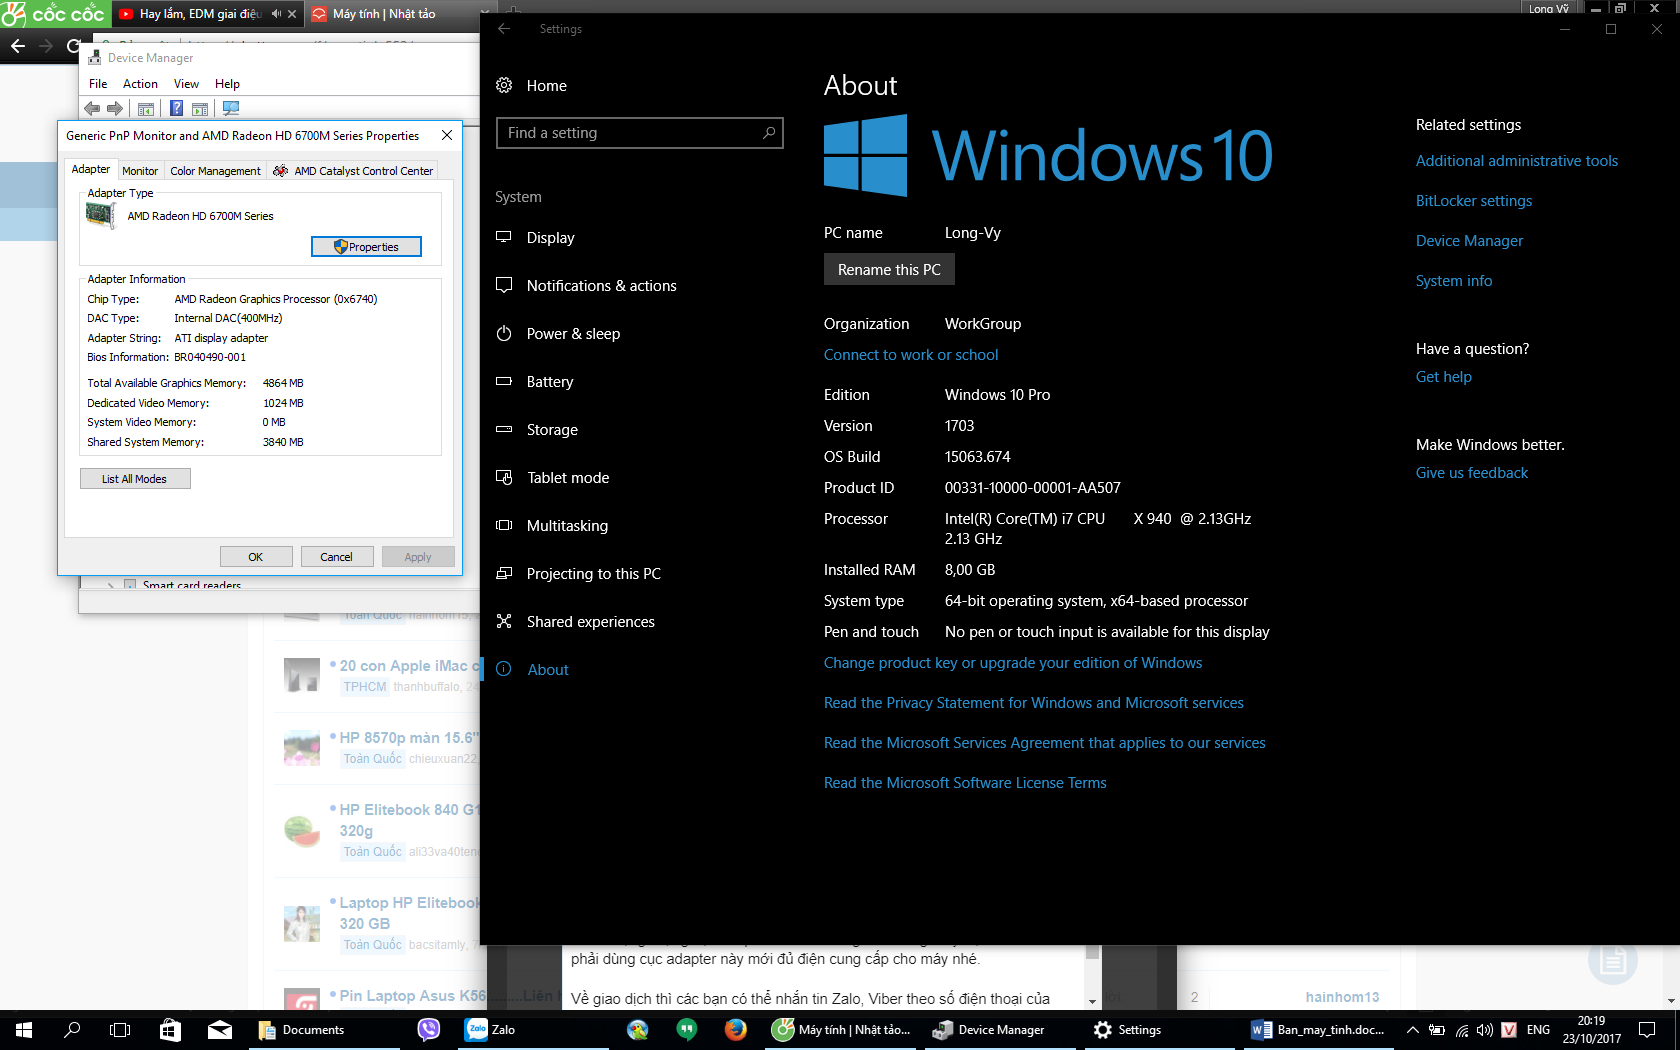Open Connect to work or school link
1680x1050 pixels.
tap(911, 355)
